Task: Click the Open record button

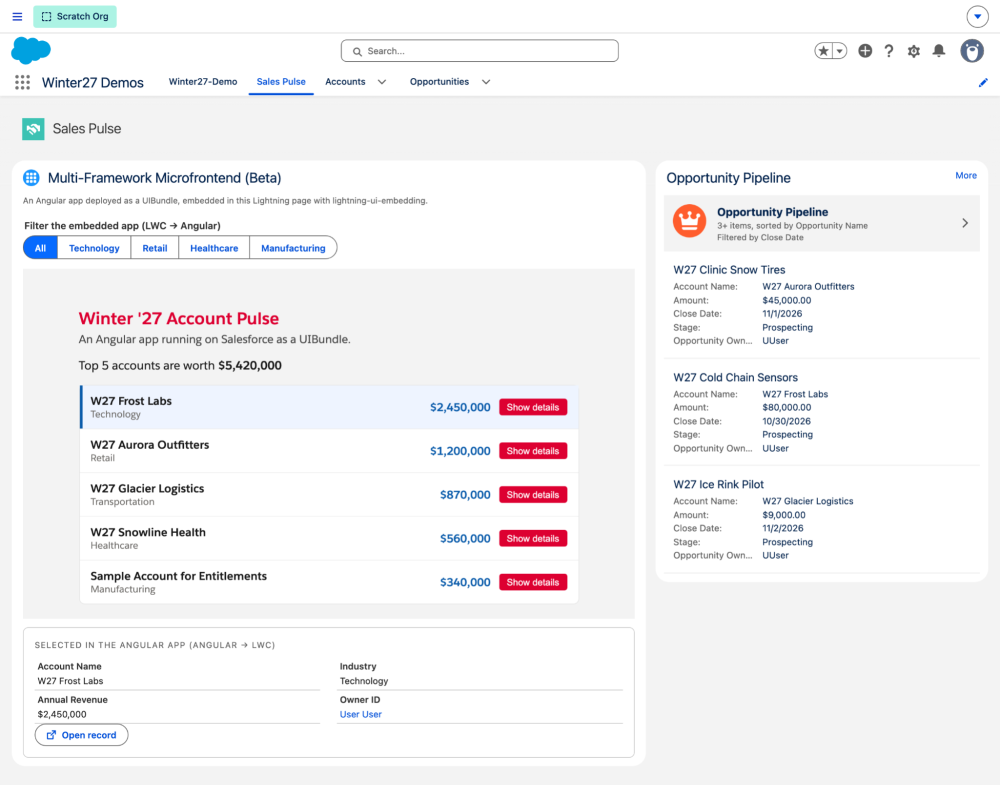Action: click(81, 735)
